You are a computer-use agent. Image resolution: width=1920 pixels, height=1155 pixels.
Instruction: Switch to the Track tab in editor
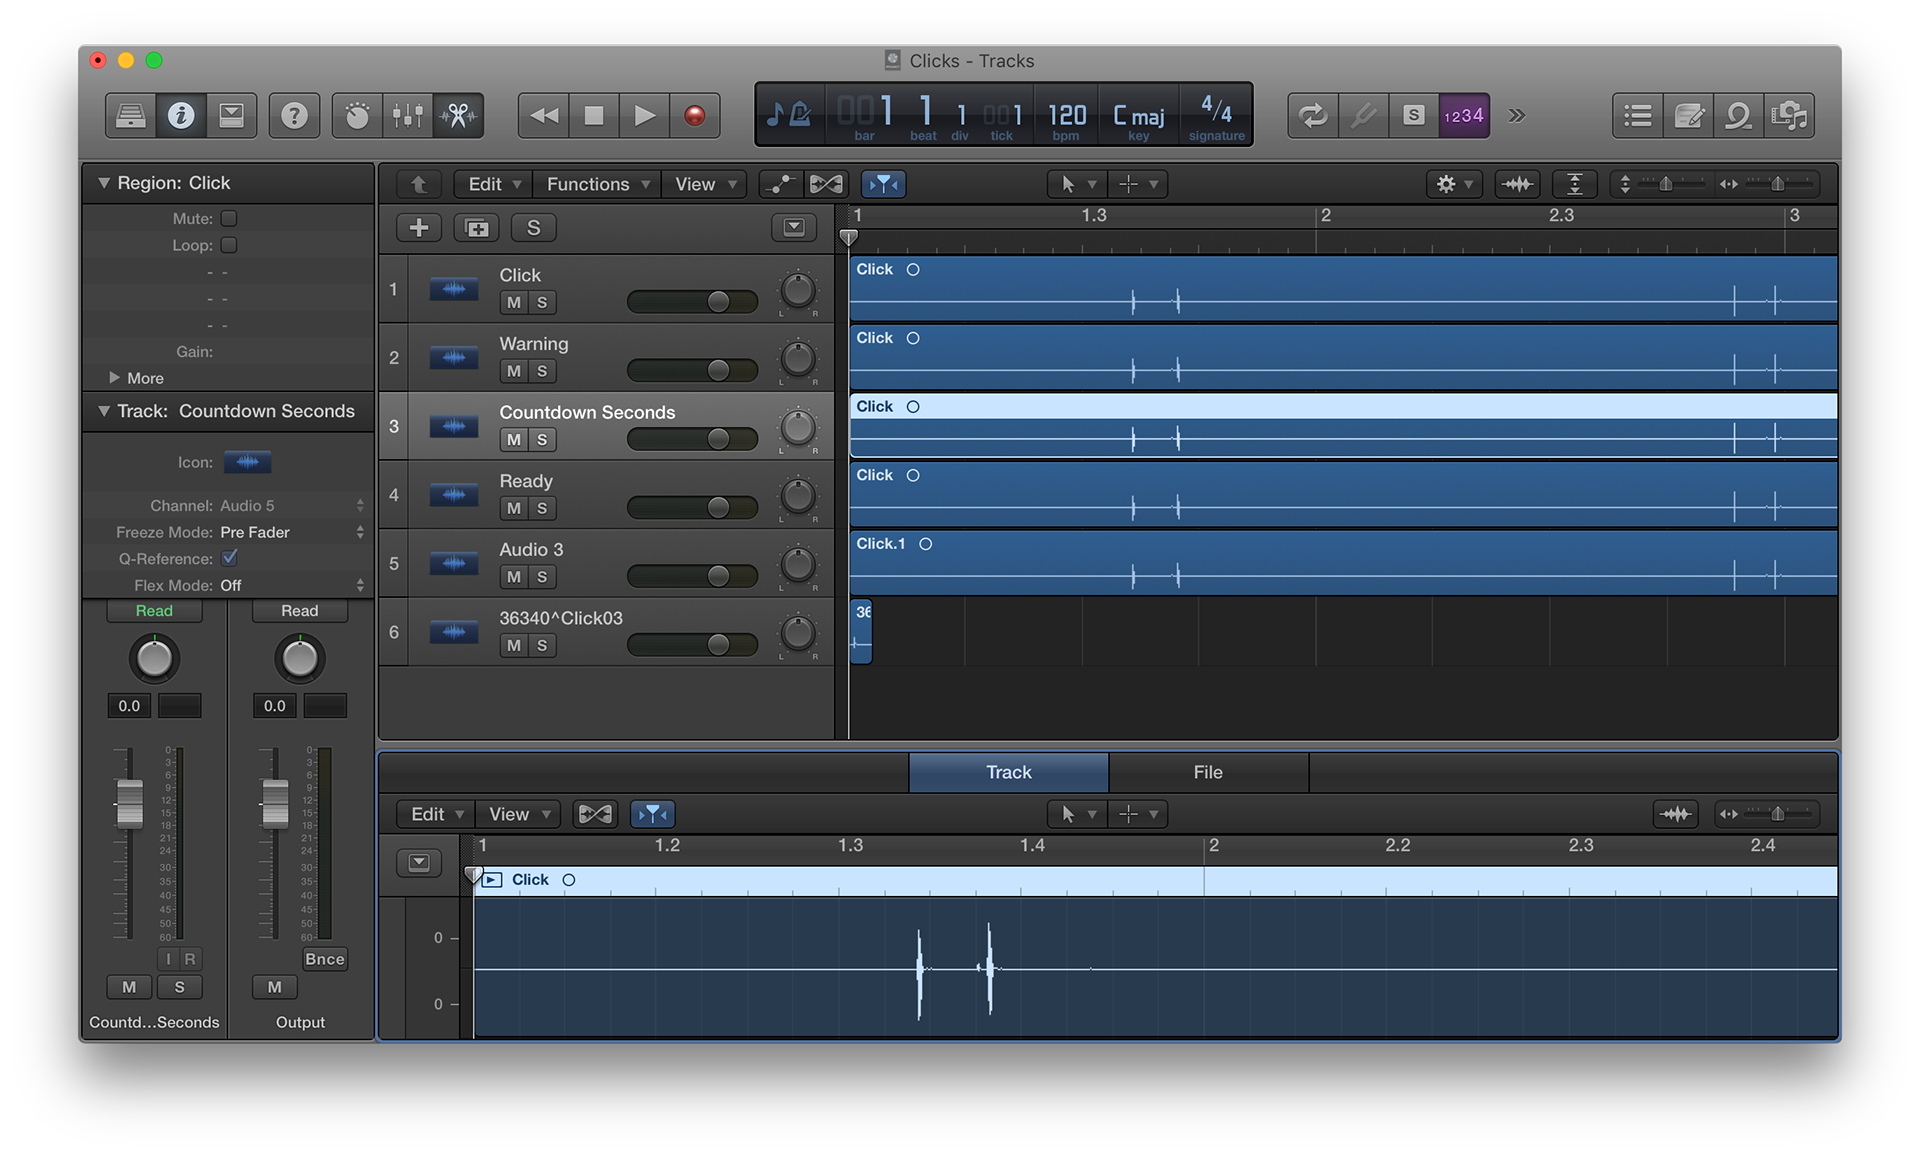pyautogui.click(x=1008, y=772)
